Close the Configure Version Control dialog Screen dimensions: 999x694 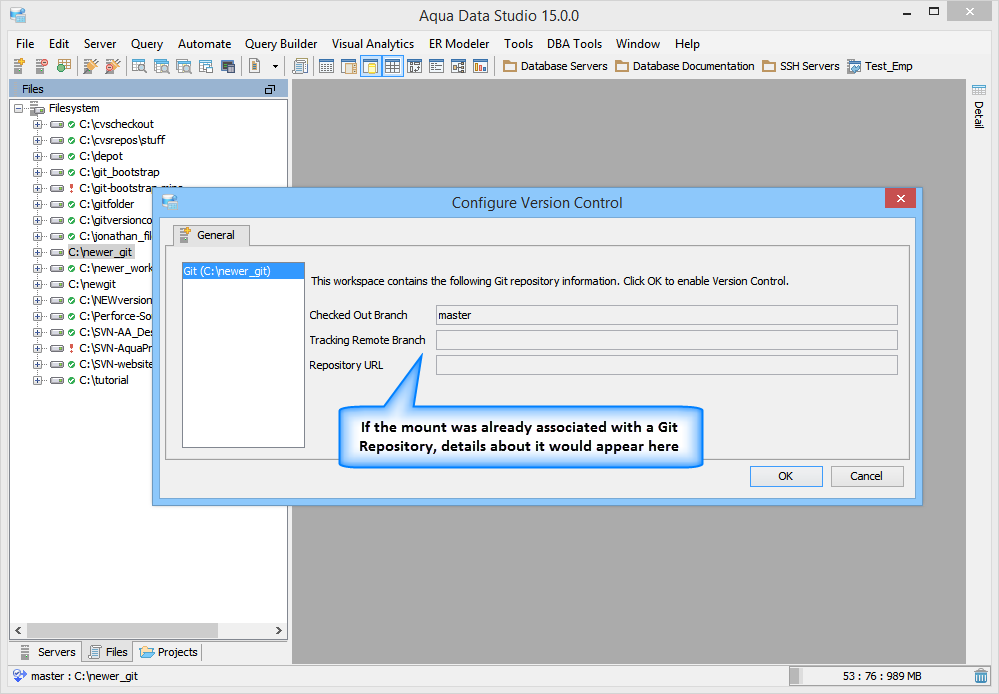(900, 199)
